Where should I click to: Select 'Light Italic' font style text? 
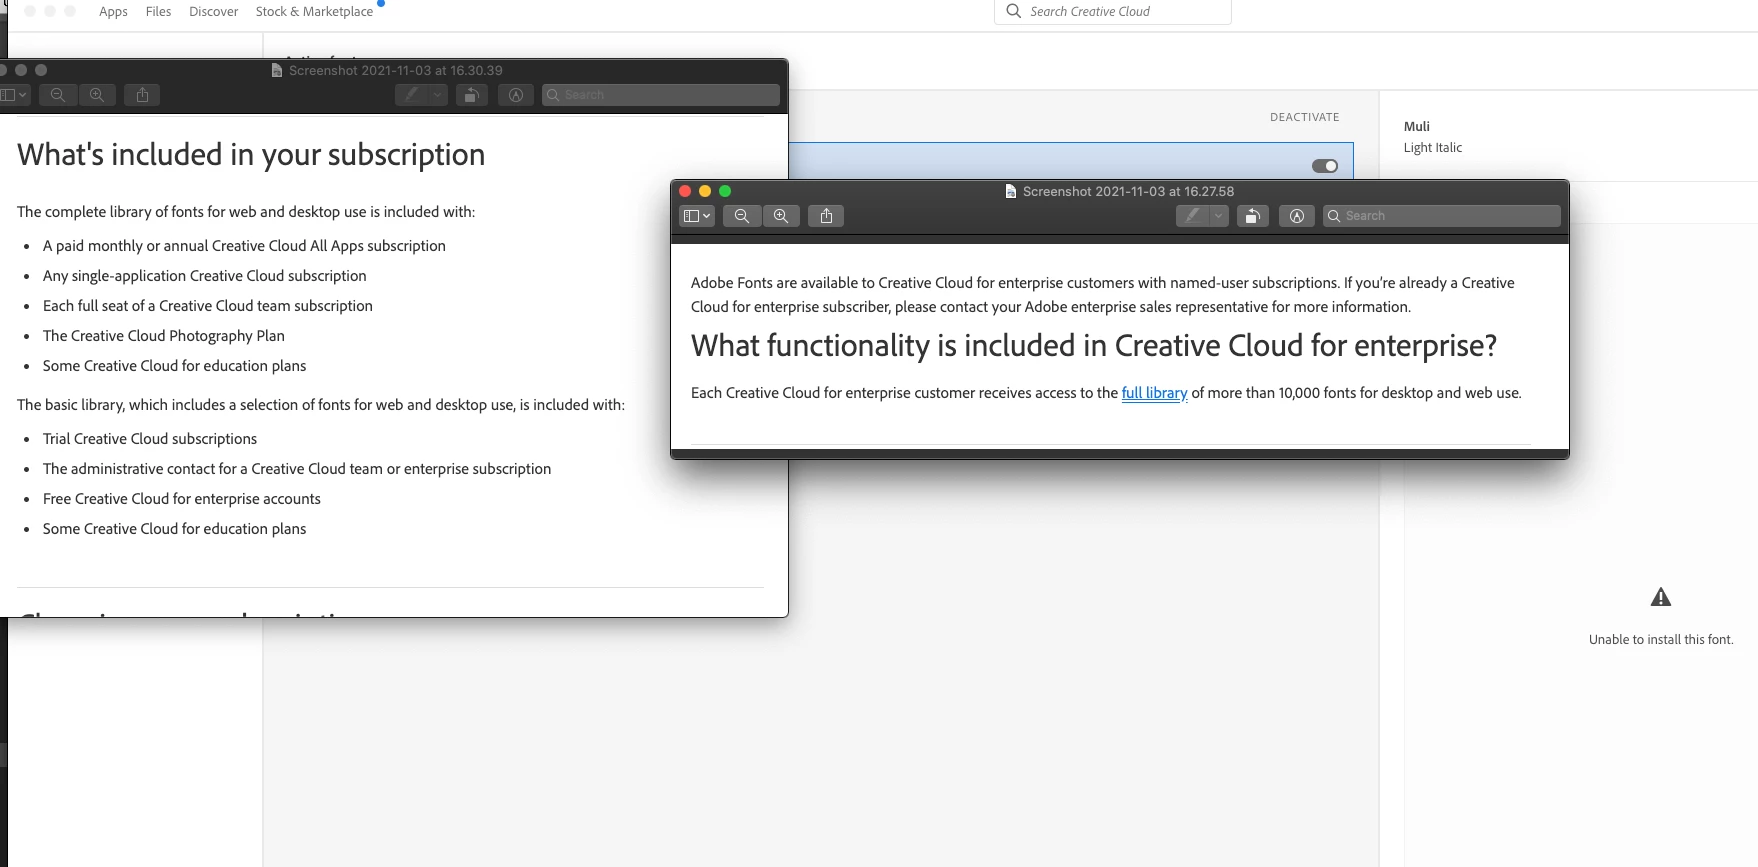pyautogui.click(x=1432, y=148)
